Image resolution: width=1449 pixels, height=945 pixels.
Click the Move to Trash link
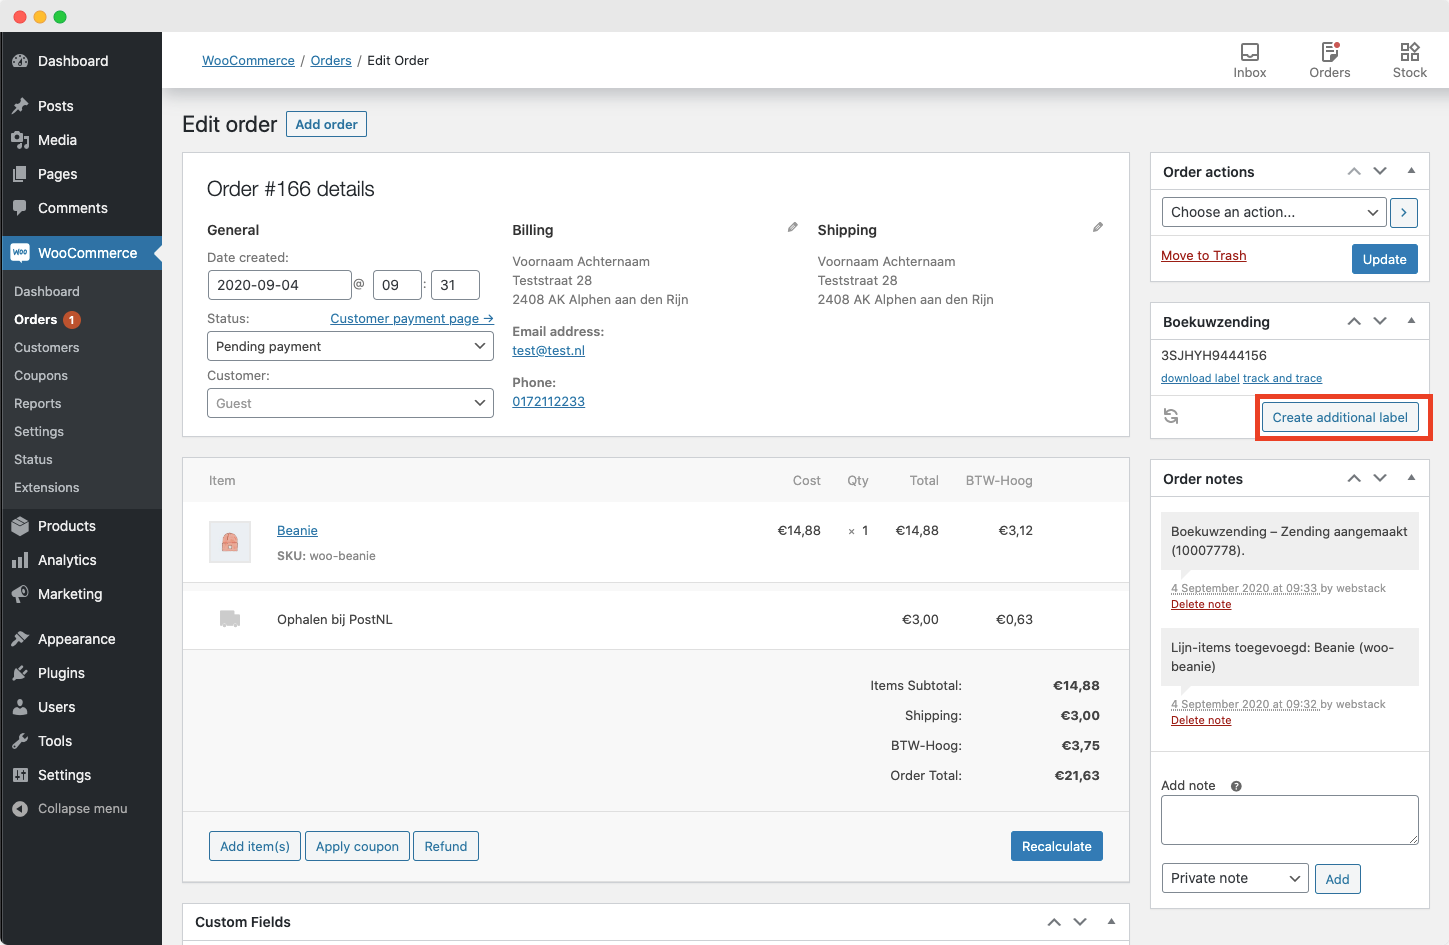1203,256
